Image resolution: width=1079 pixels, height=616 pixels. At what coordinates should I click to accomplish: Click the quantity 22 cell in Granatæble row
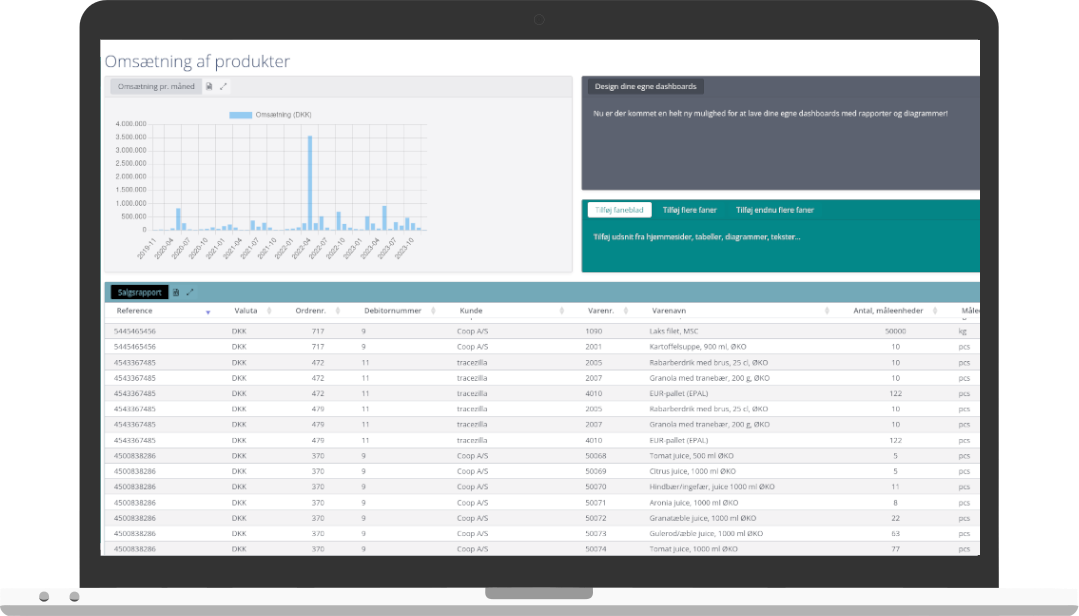tap(895, 518)
